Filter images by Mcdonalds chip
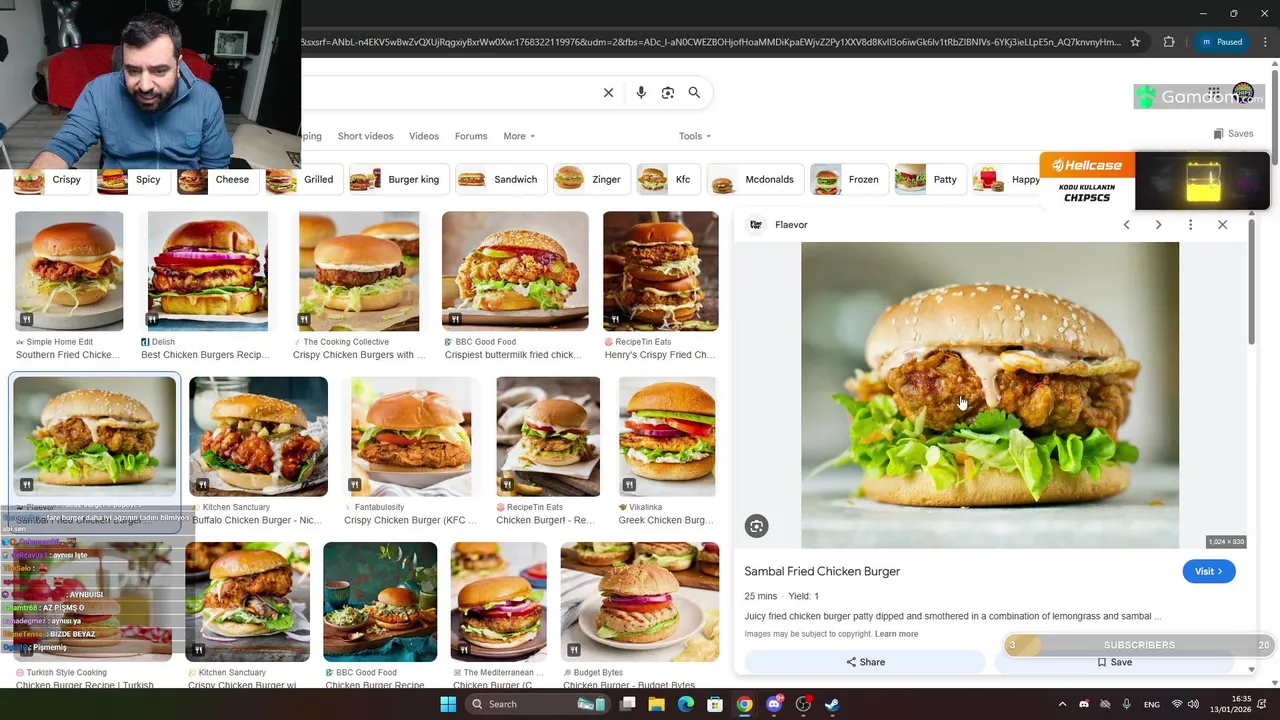Image resolution: width=1280 pixels, height=720 pixels. click(754, 180)
